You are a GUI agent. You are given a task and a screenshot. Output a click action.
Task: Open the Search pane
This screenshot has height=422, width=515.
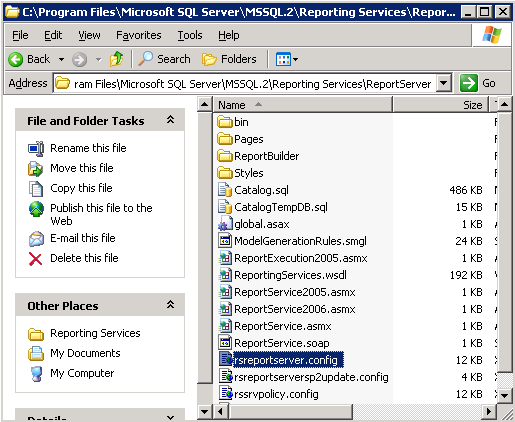click(164, 59)
